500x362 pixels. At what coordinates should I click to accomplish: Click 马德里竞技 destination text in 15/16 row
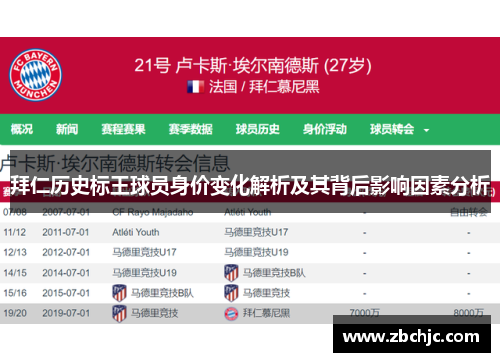tap(266, 293)
